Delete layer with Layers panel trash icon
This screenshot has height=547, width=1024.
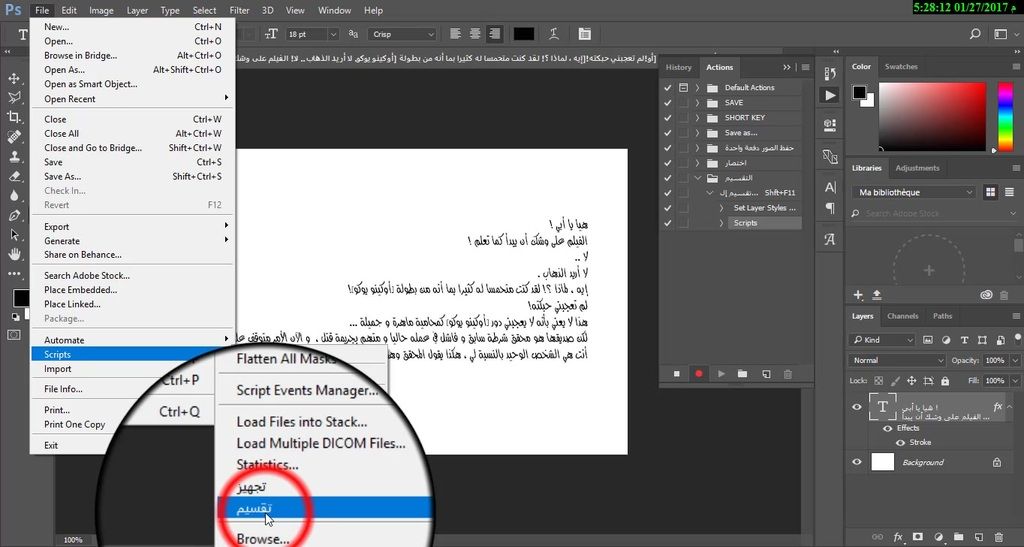[999, 537]
